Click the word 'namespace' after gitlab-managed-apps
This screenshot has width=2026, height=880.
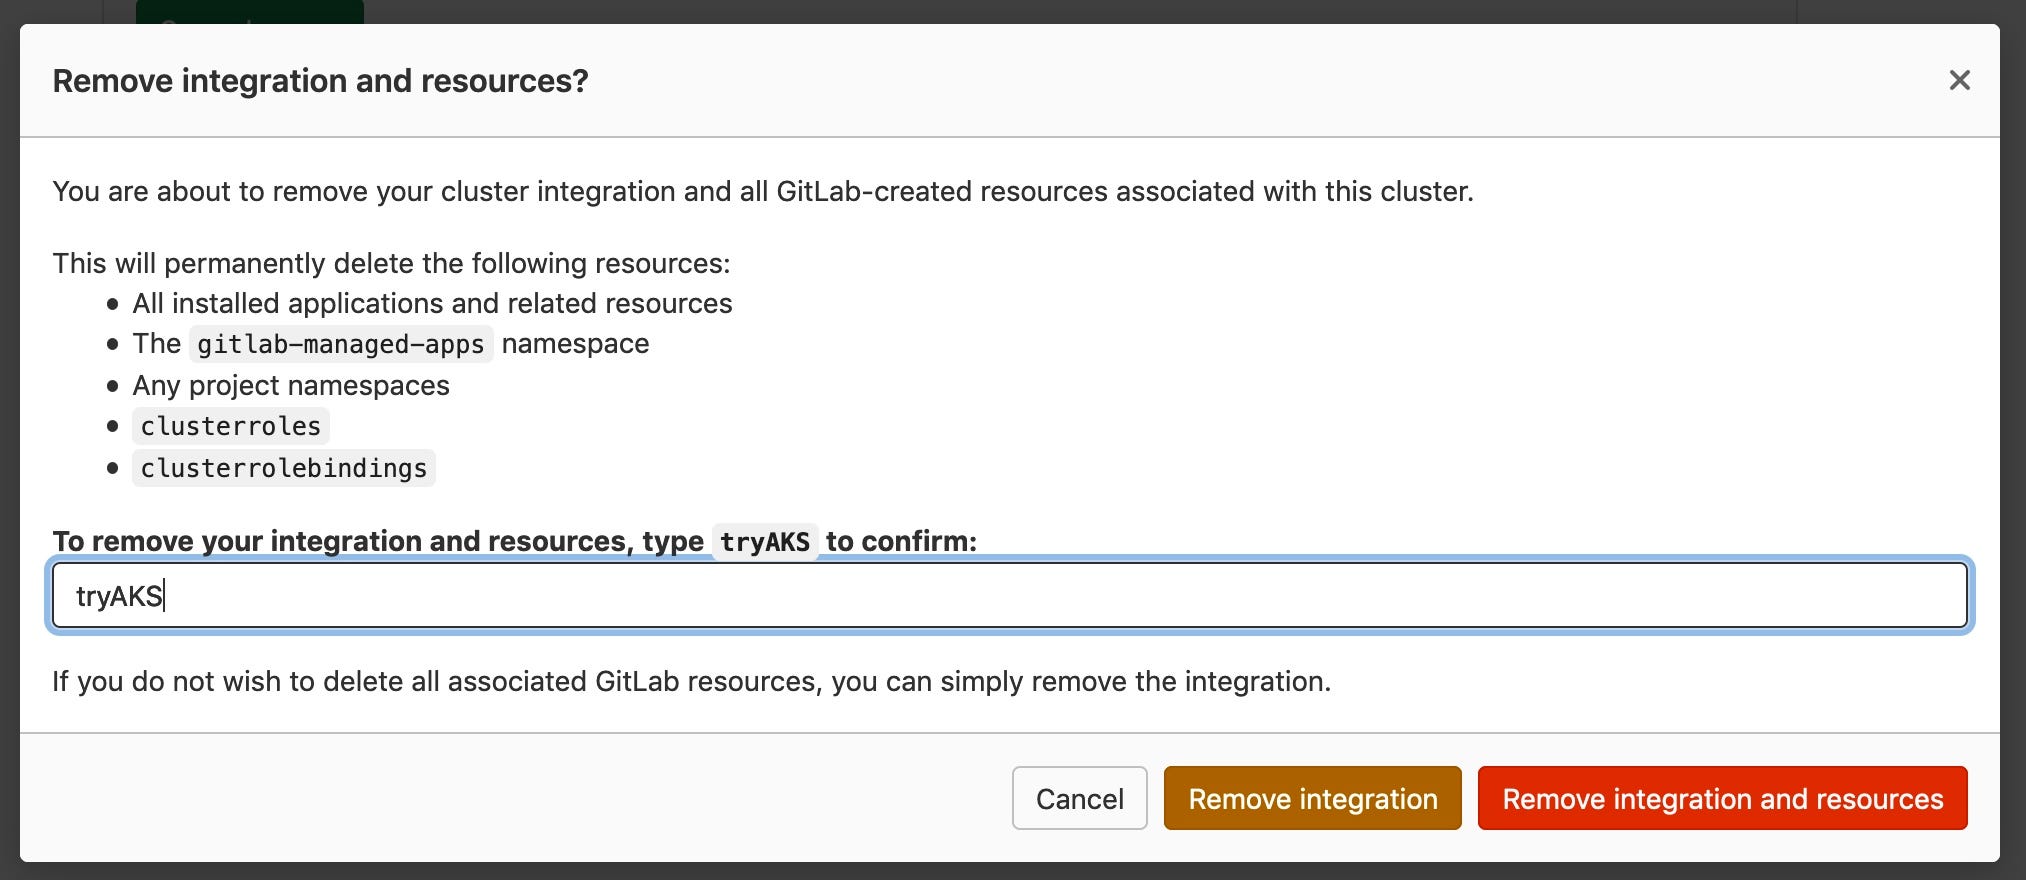tap(575, 344)
